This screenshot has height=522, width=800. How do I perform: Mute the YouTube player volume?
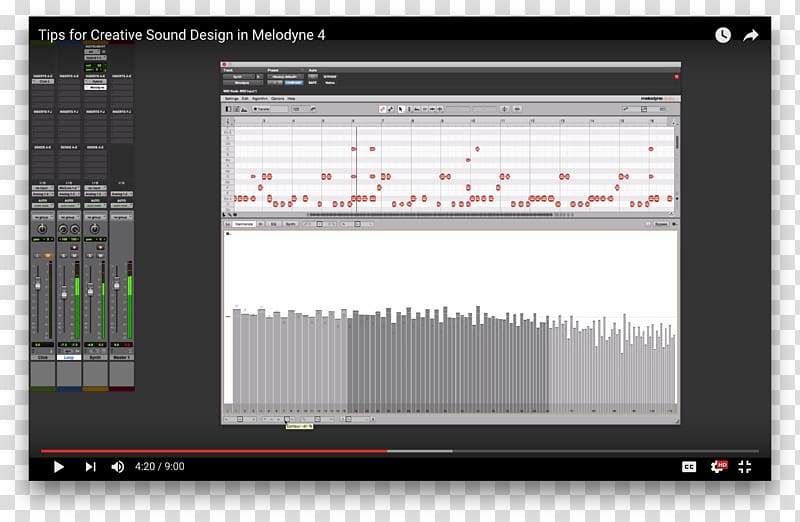117,467
